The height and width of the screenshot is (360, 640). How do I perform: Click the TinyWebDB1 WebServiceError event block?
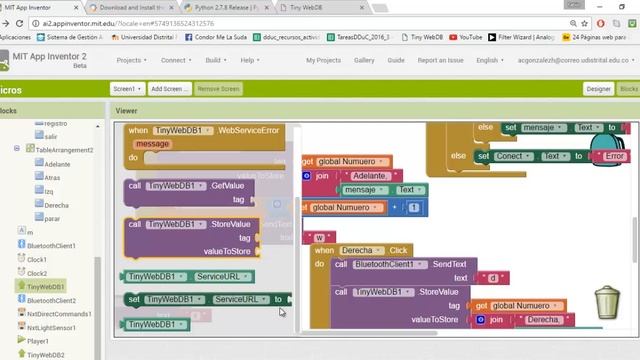click(204, 147)
